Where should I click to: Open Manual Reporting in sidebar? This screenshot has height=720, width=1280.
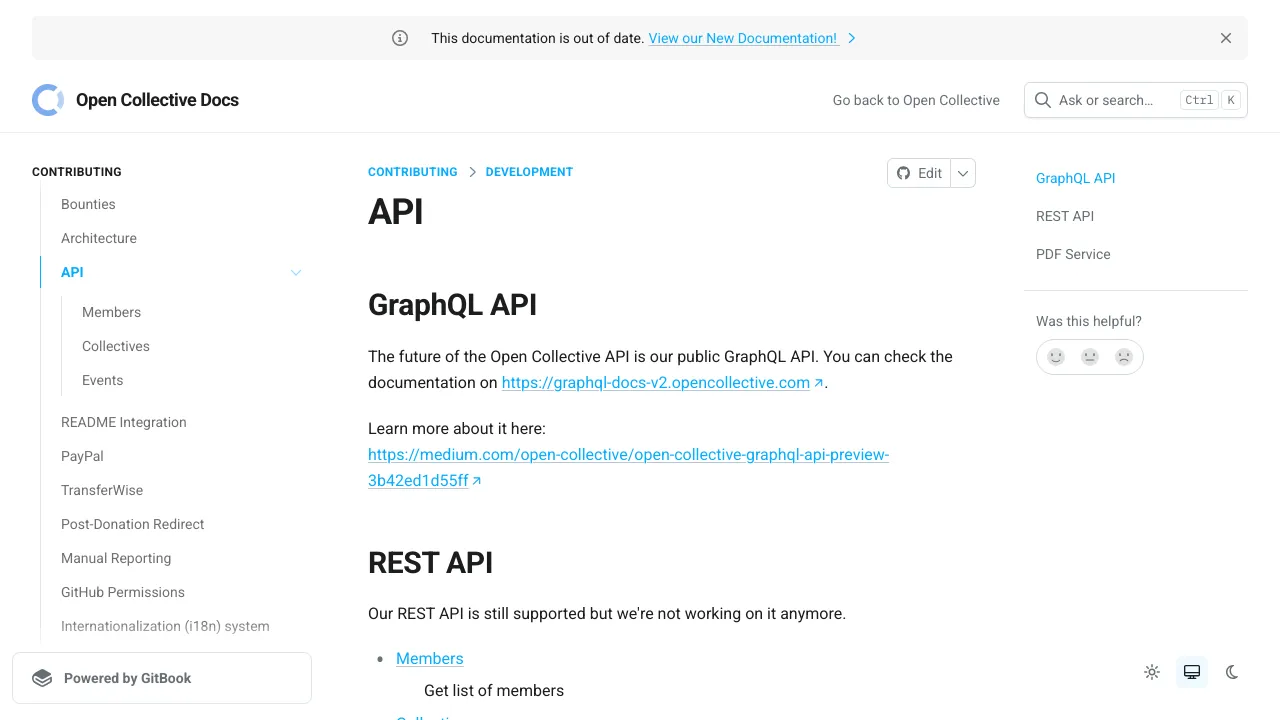tap(116, 558)
